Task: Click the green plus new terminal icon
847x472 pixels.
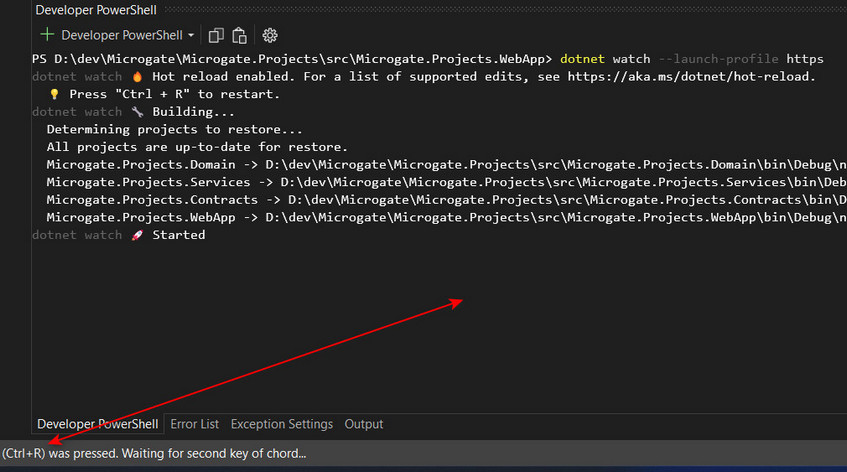Action: [47, 35]
